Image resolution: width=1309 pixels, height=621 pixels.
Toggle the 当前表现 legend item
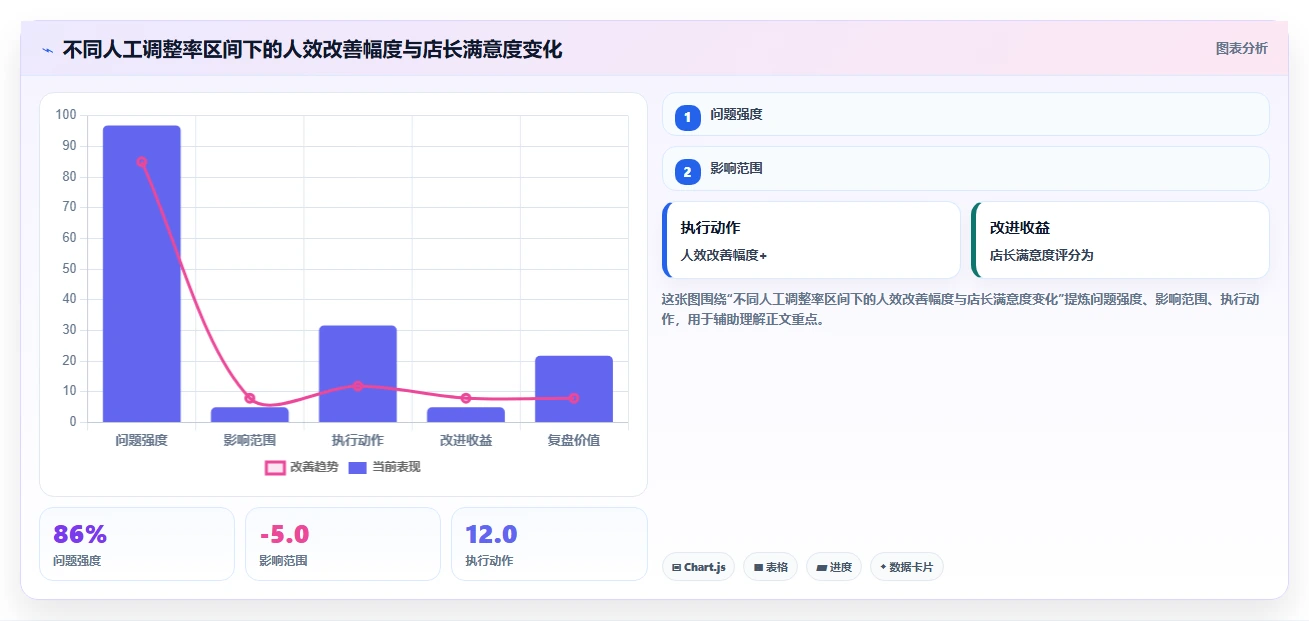point(384,467)
